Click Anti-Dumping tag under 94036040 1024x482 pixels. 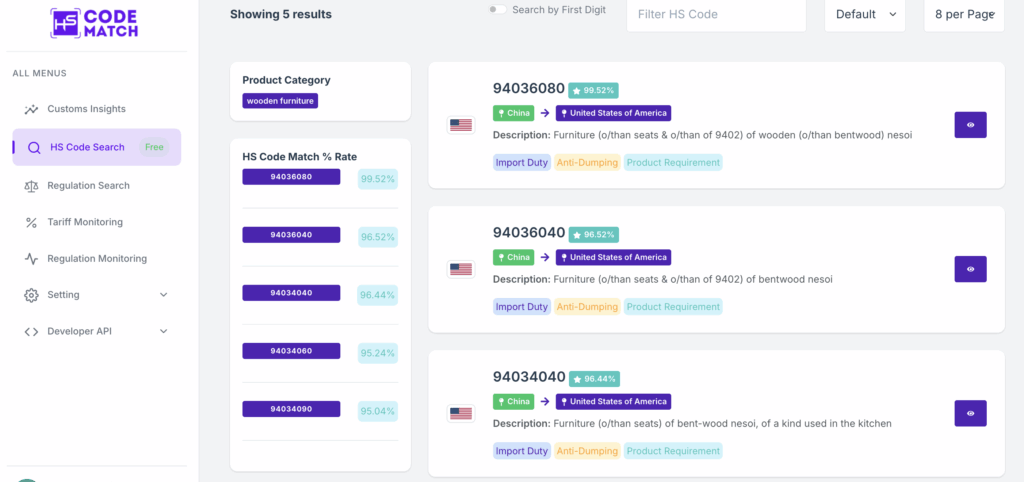point(587,307)
